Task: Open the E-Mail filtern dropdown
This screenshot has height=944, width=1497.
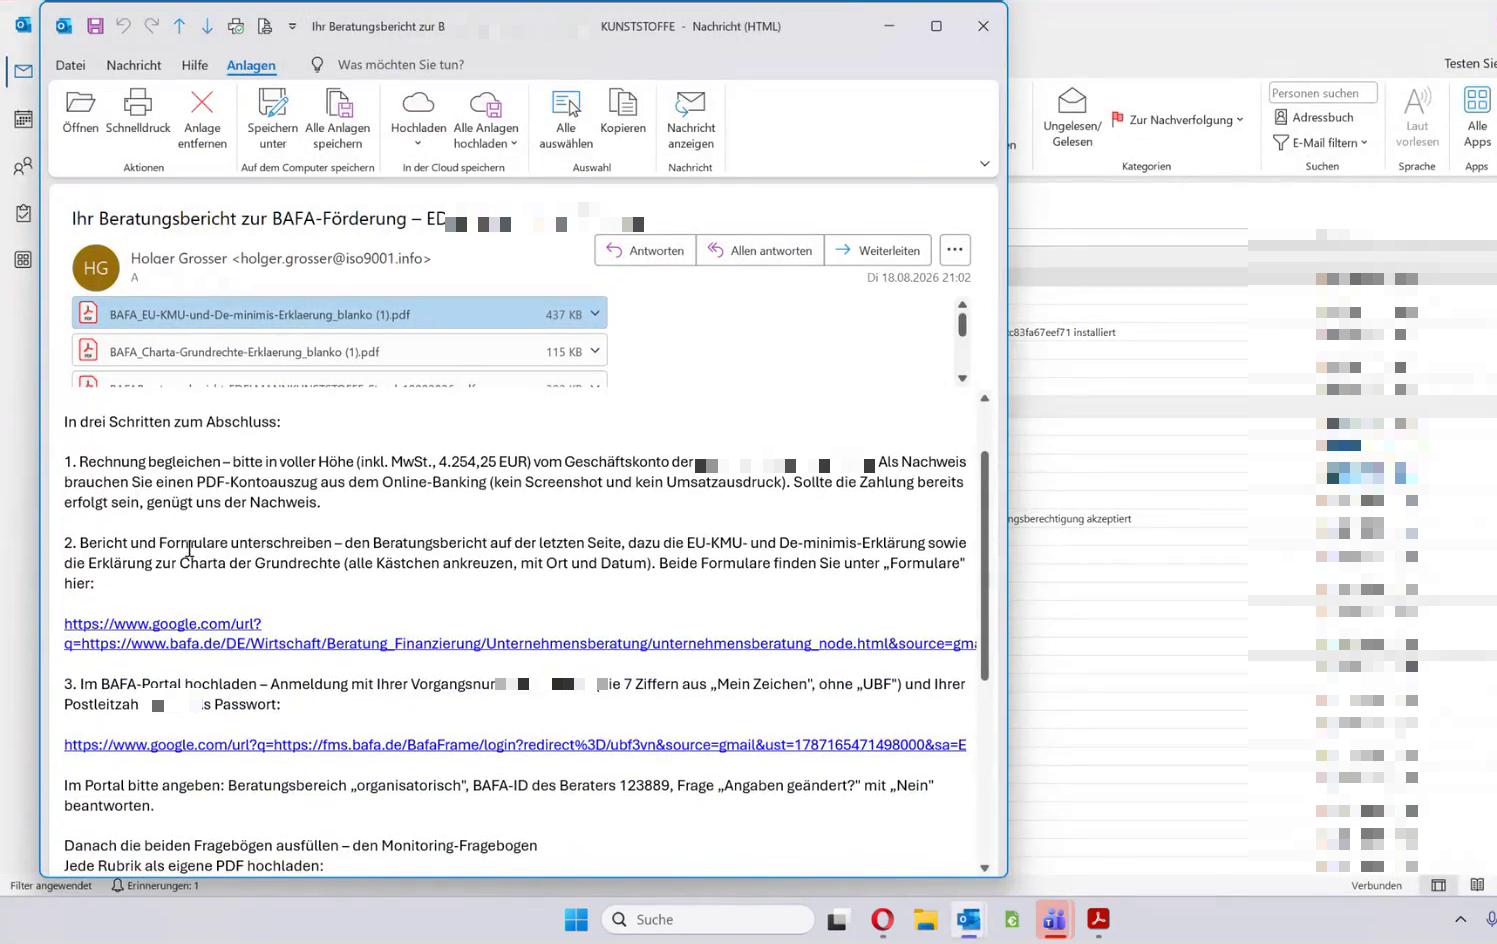Action: (1320, 143)
